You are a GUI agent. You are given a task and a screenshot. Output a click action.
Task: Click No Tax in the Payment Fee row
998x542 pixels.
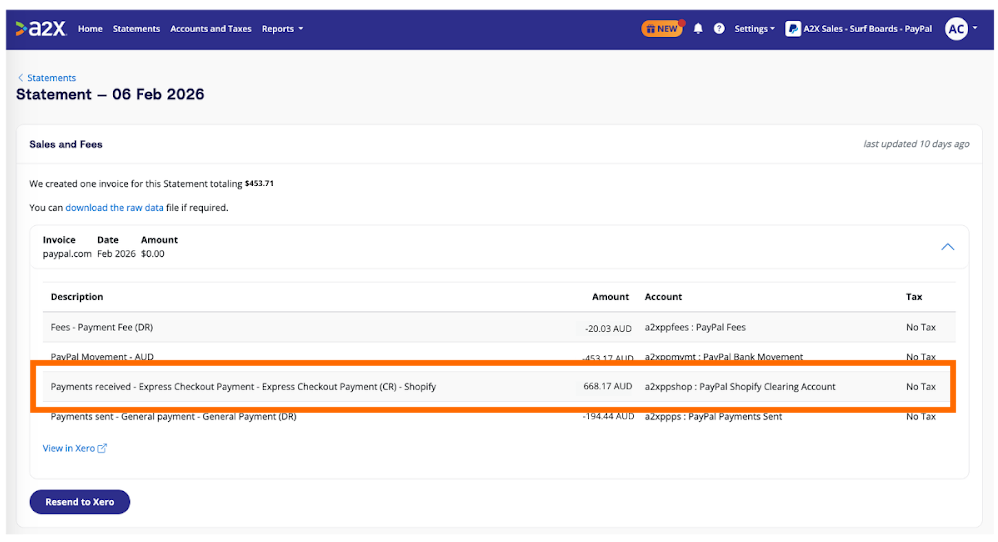(921, 328)
